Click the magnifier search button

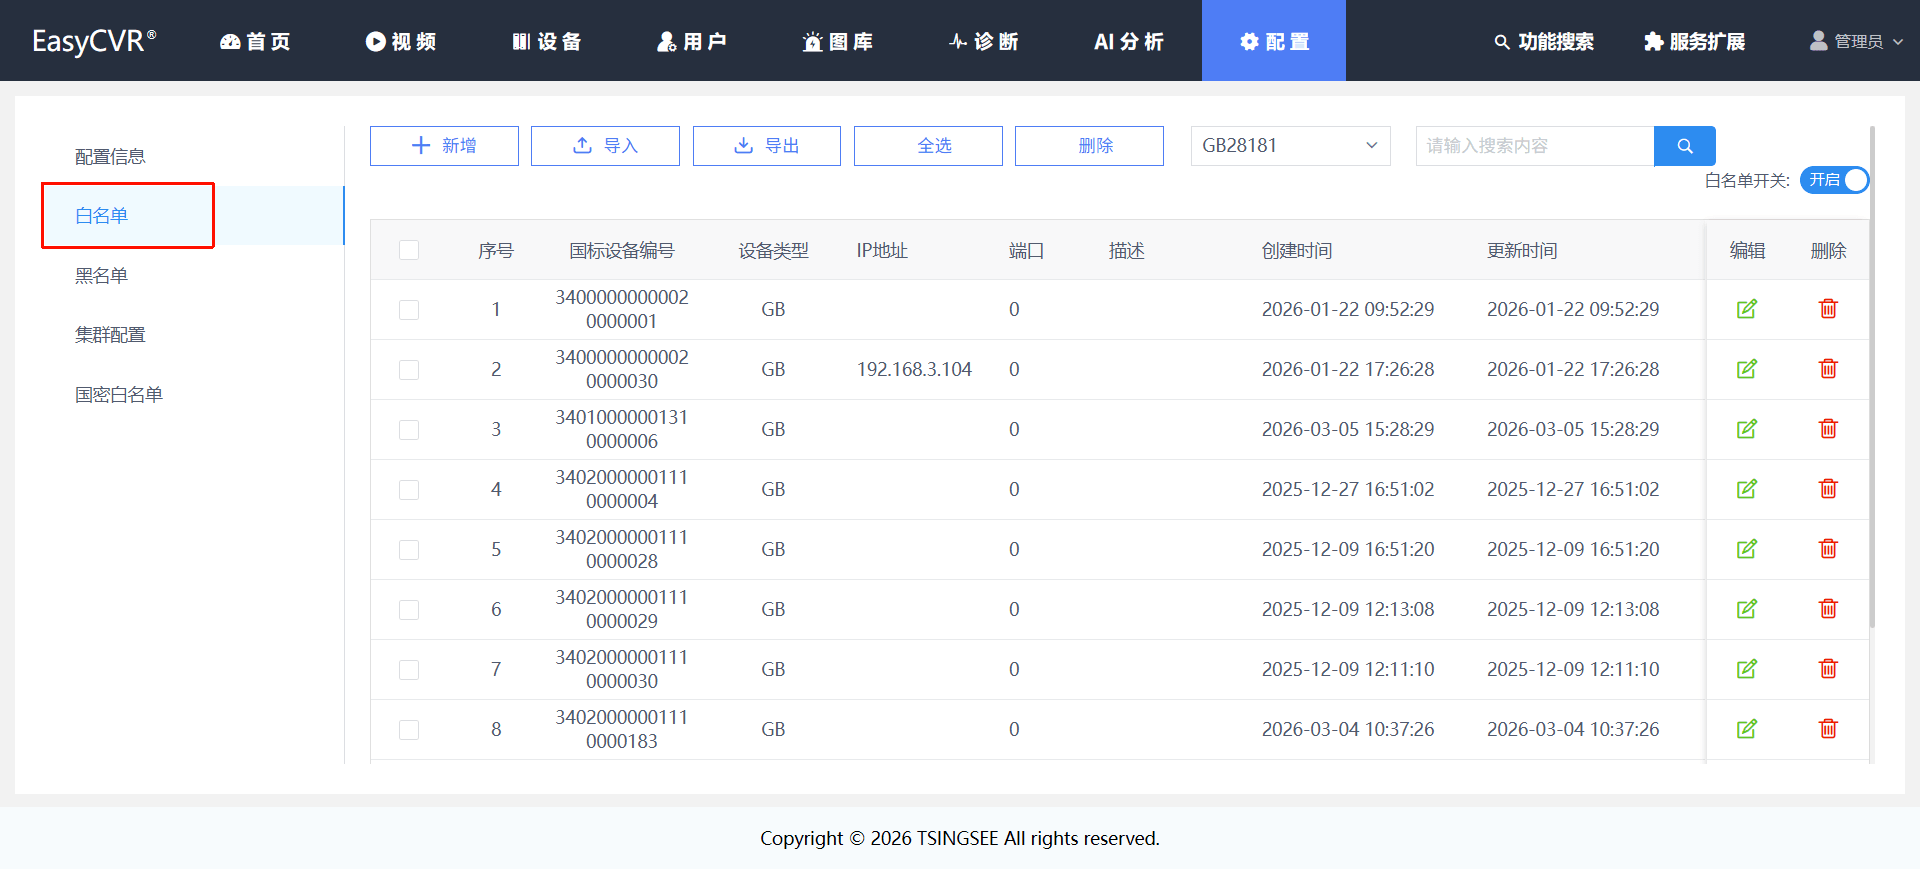[1685, 146]
